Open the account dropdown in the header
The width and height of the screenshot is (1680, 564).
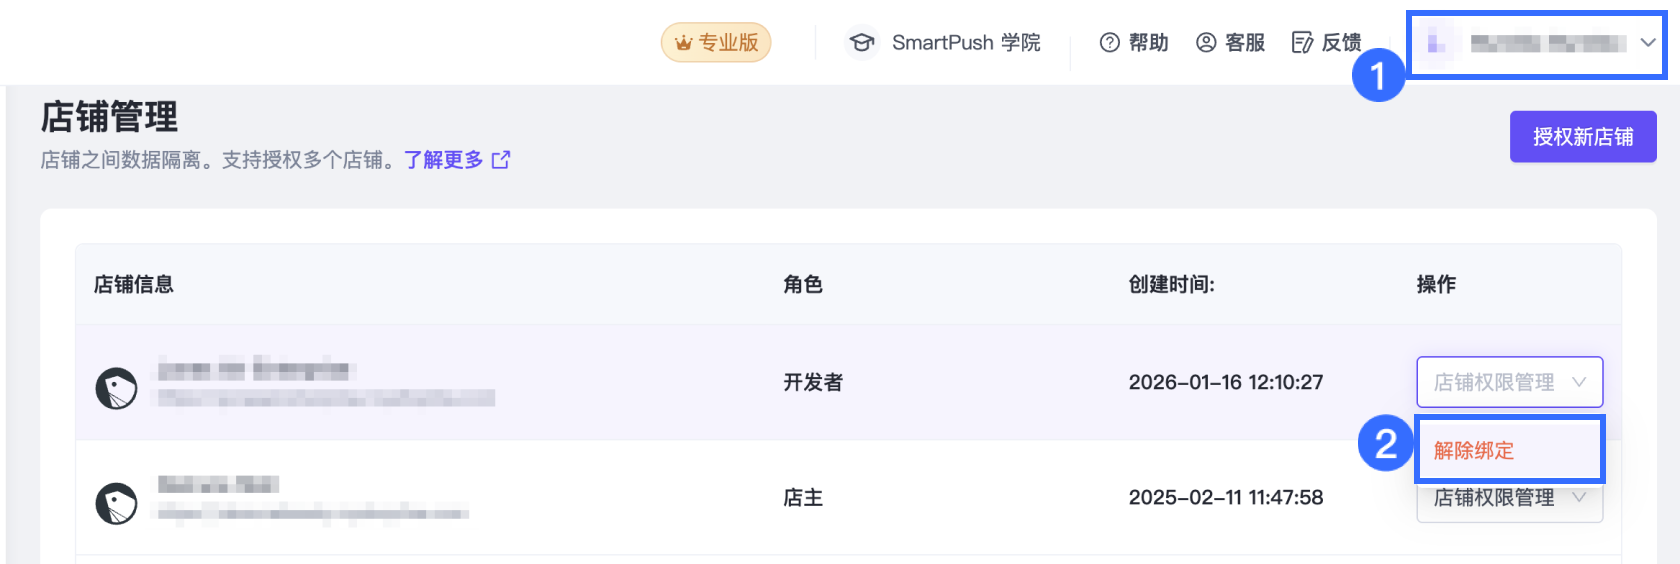[1537, 43]
